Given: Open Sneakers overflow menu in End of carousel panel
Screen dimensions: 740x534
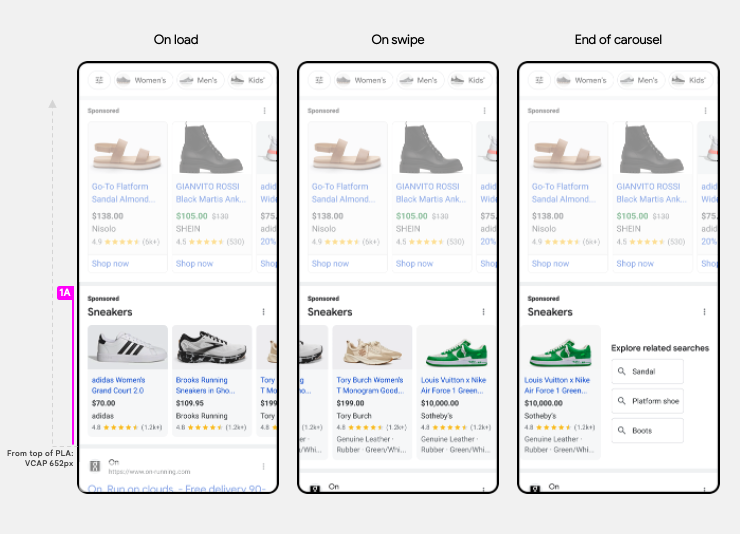Looking at the screenshot, I should coord(704,312).
